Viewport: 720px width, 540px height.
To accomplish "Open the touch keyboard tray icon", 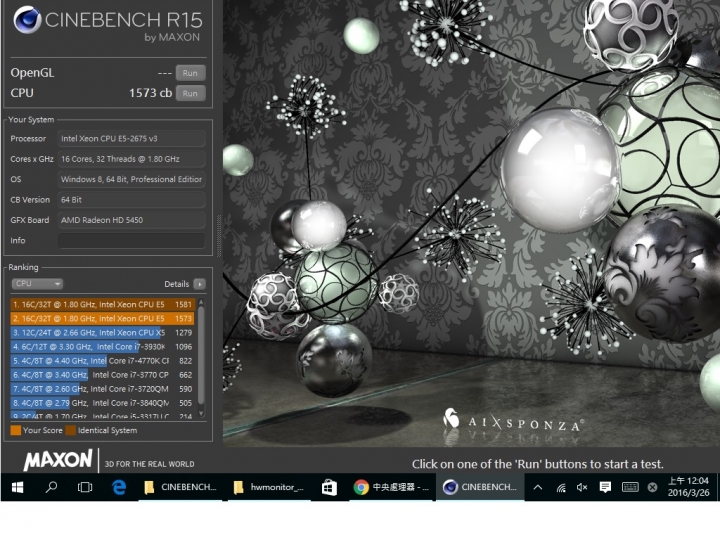I will 630,487.
